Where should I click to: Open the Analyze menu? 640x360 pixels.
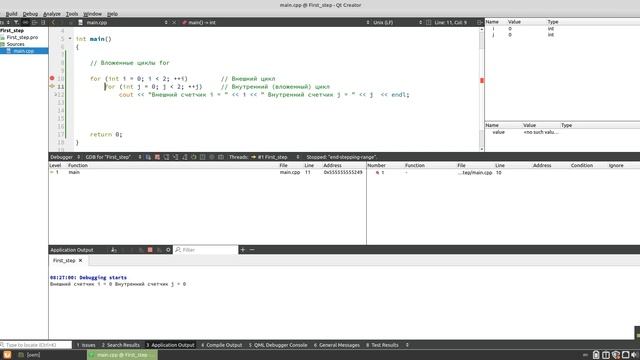[52, 14]
